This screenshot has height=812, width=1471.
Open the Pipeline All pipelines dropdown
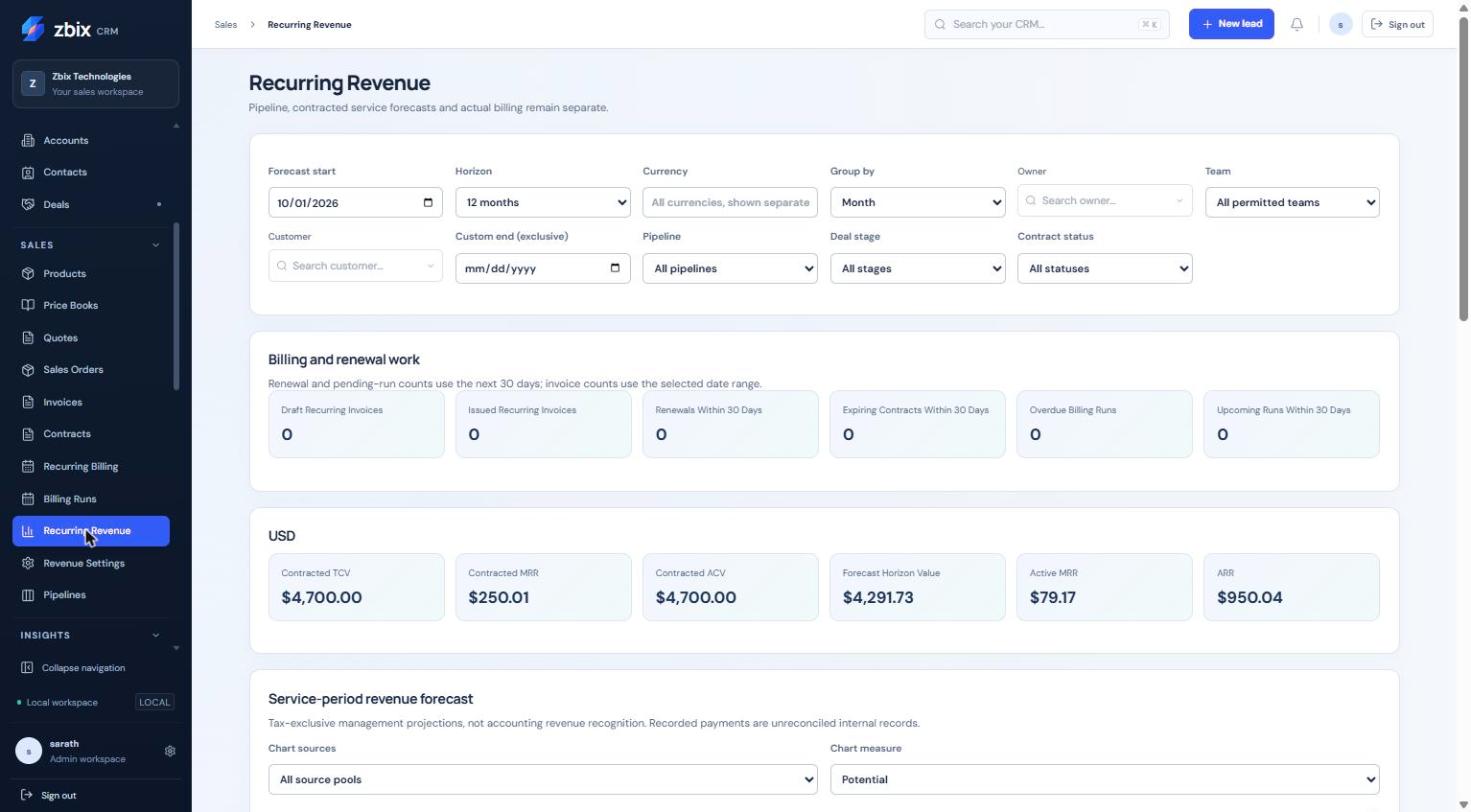coord(730,268)
